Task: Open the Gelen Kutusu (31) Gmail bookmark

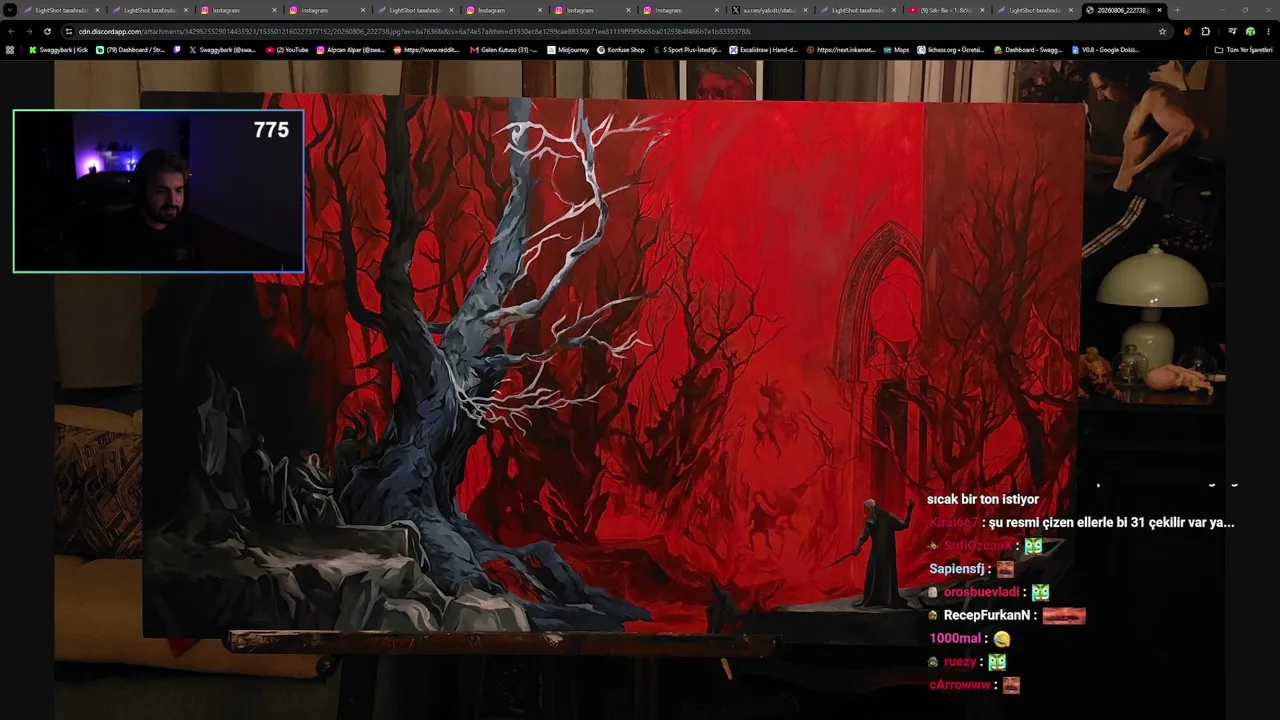Action: click(x=503, y=49)
